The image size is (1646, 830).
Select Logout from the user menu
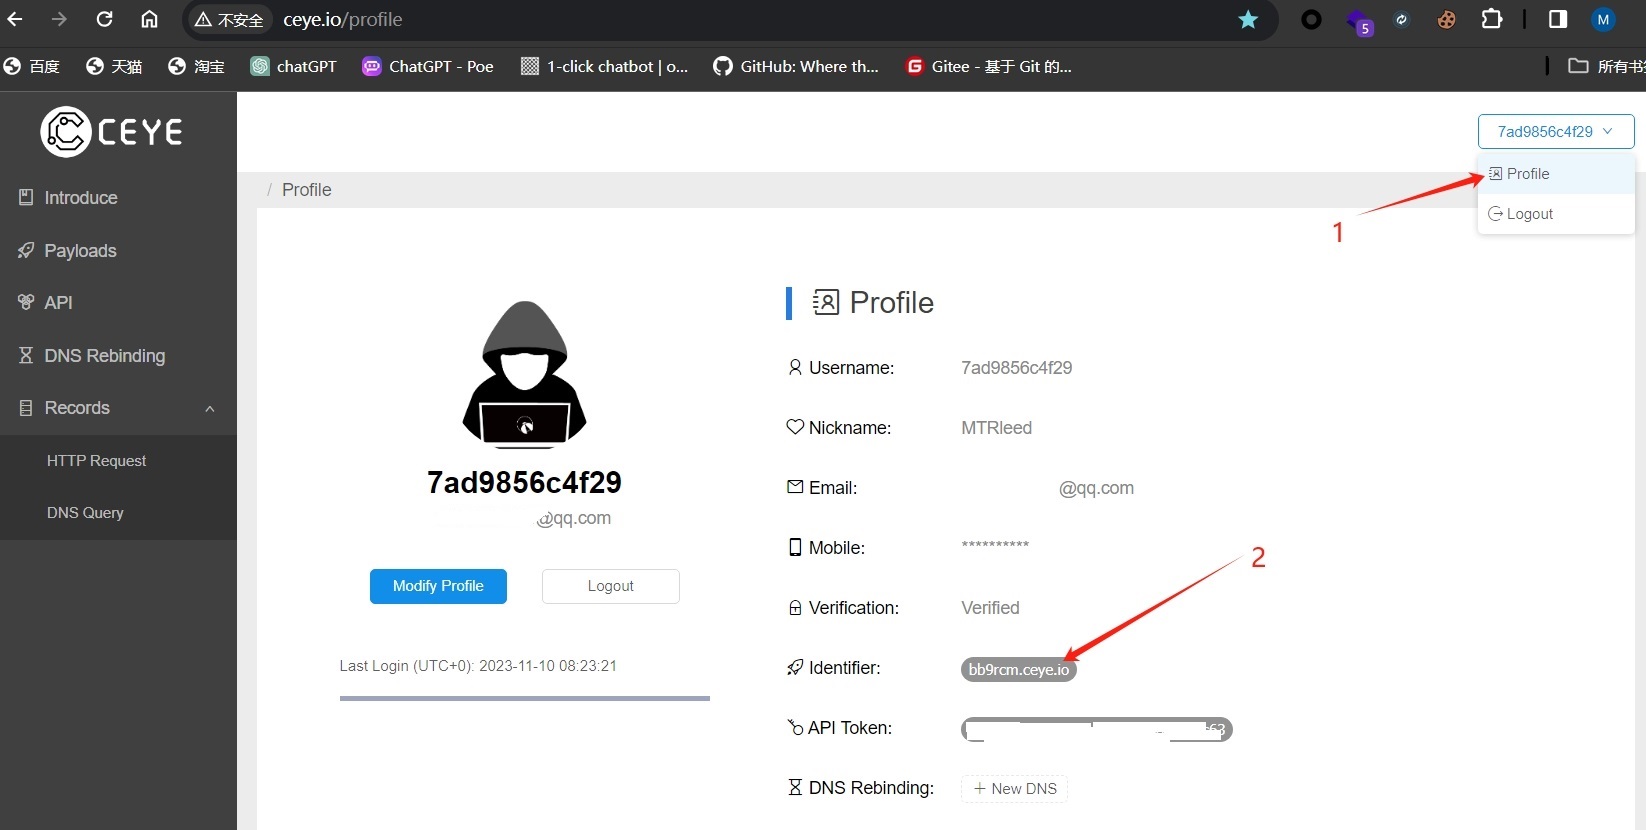(1556, 213)
